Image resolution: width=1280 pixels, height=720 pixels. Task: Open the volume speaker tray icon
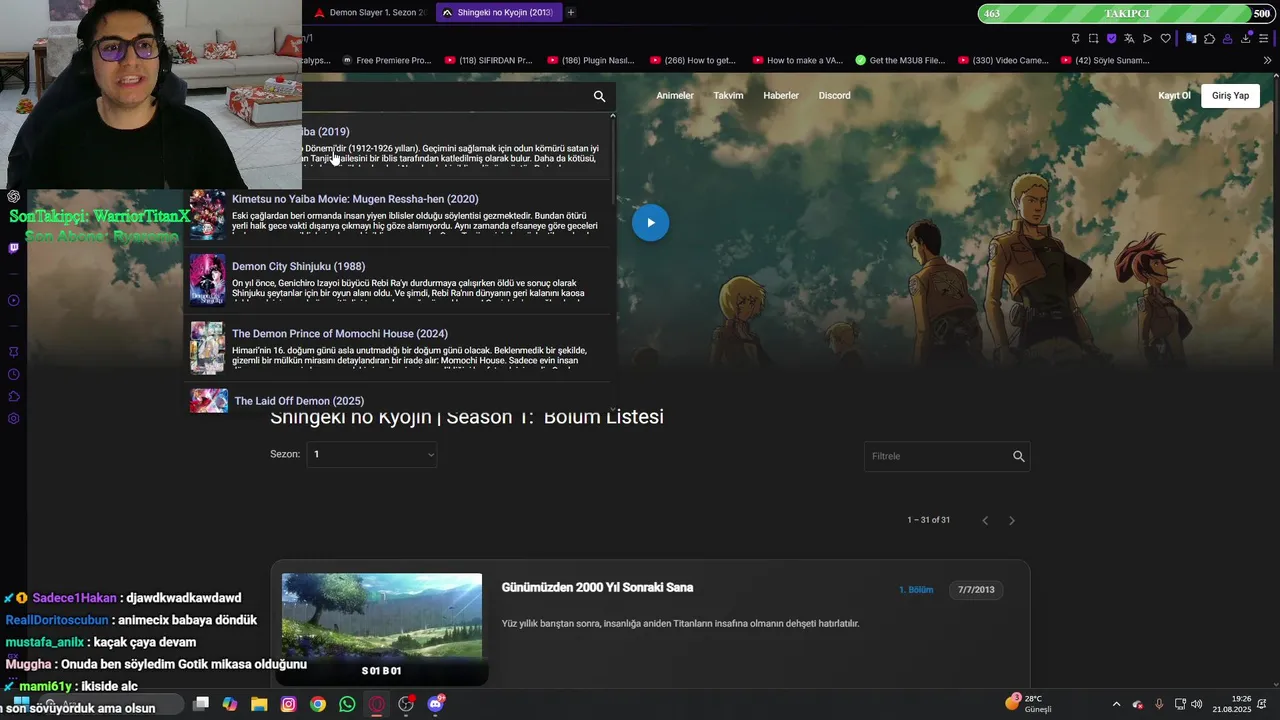(1196, 704)
